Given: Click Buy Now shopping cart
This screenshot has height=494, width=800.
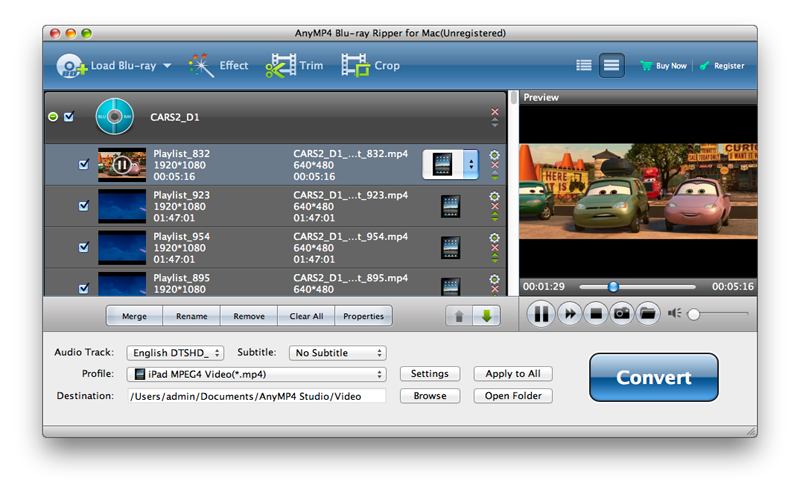Looking at the screenshot, I should click(664, 66).
